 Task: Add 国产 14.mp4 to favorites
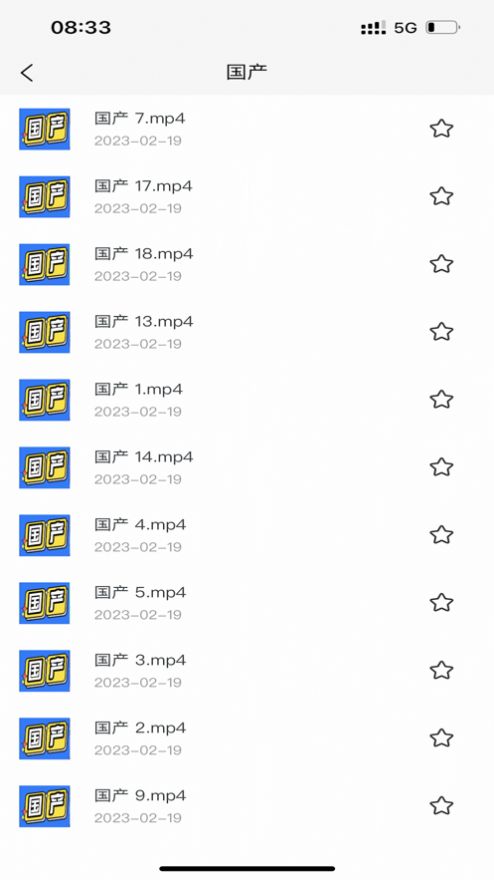(x=442, y=467)
